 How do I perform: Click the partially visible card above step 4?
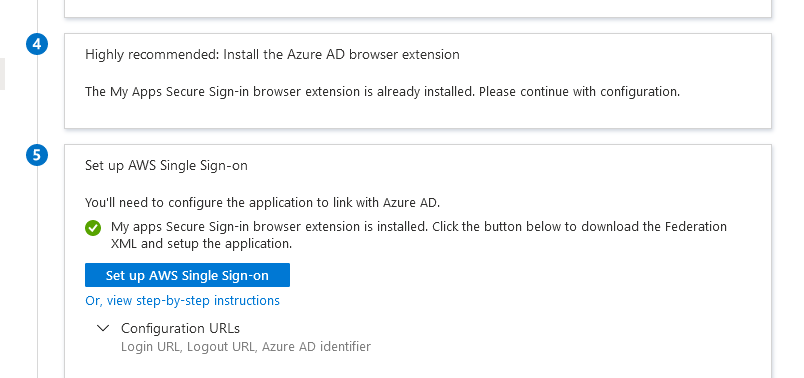point(417,8)
